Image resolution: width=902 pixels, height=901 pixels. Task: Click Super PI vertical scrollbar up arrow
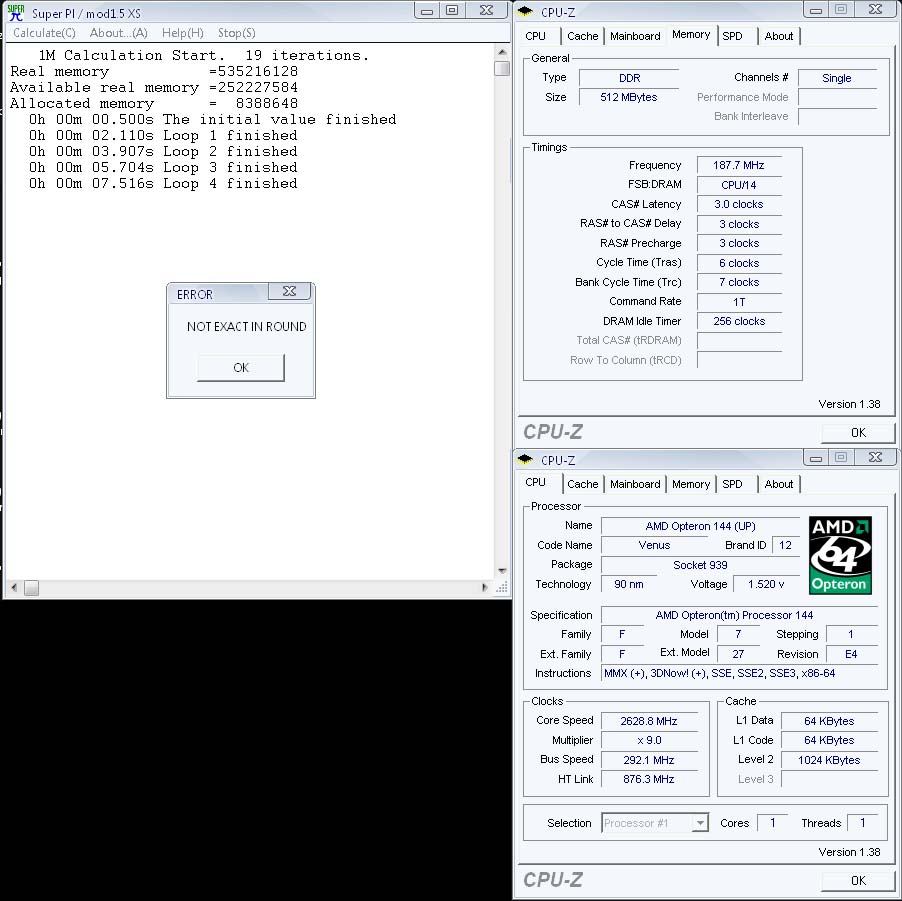pyautogui.click(x=502, y=52)
